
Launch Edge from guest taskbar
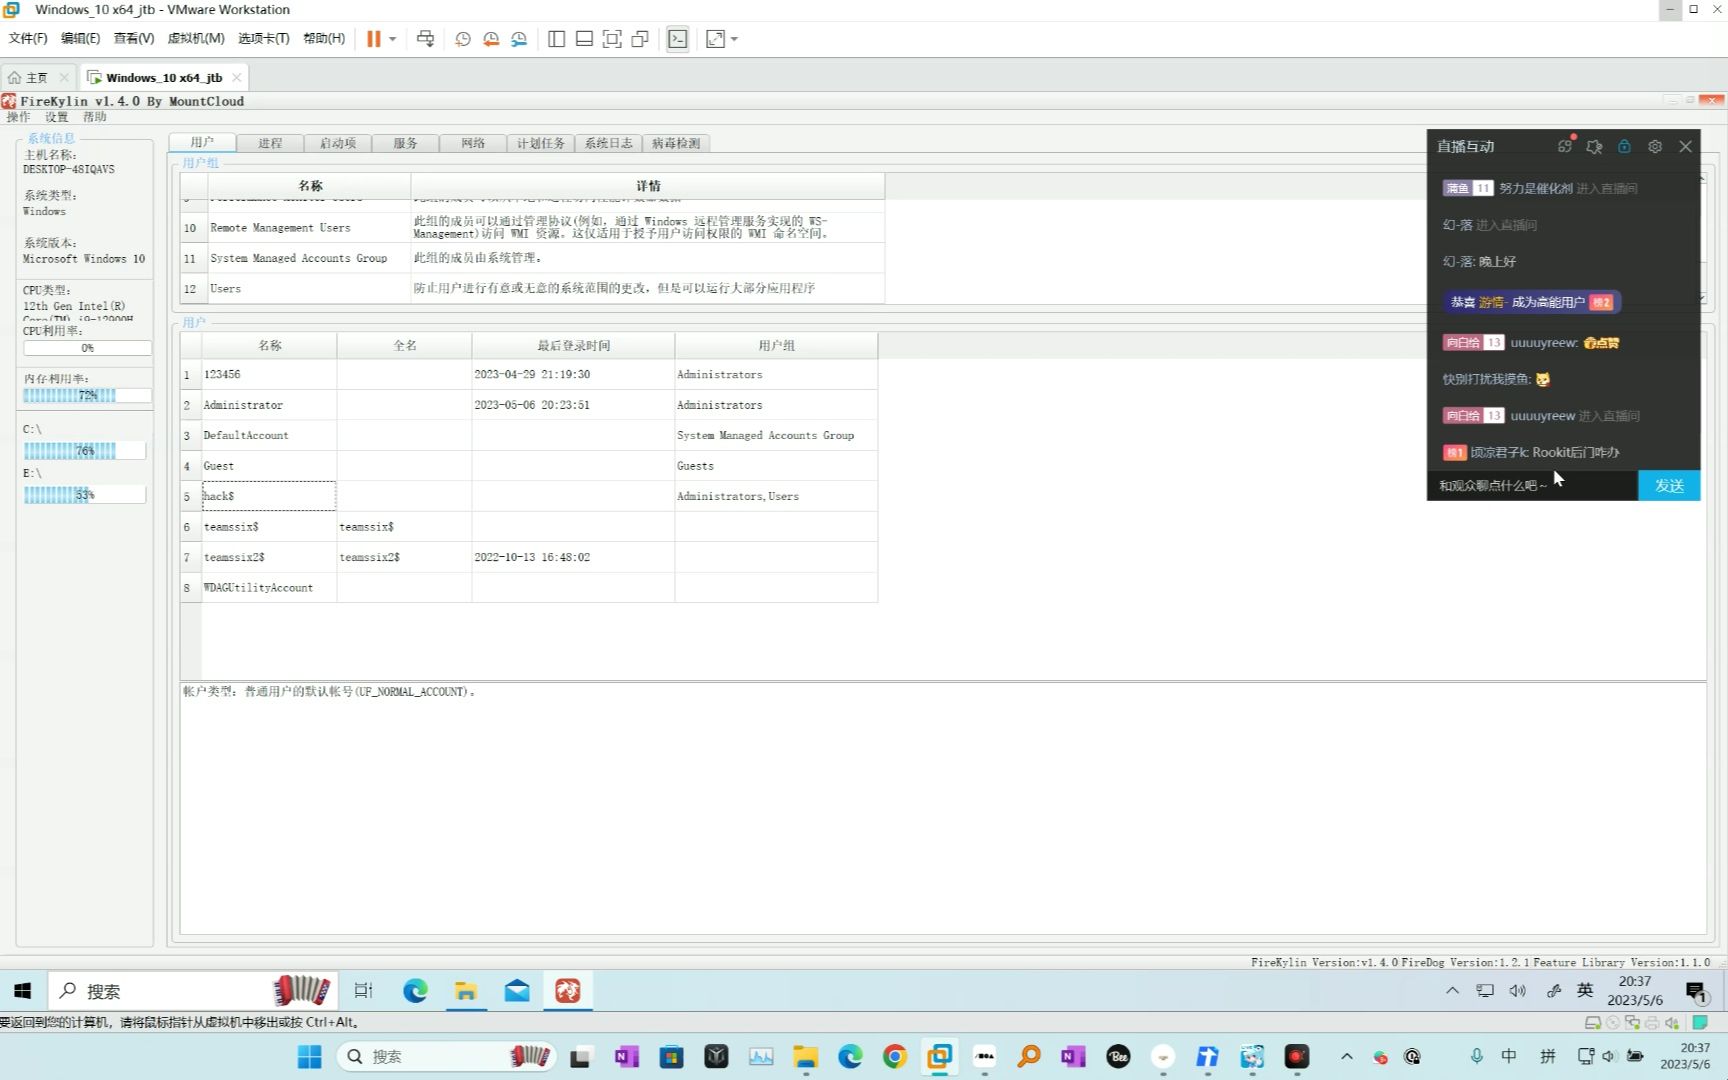point(415,991)
